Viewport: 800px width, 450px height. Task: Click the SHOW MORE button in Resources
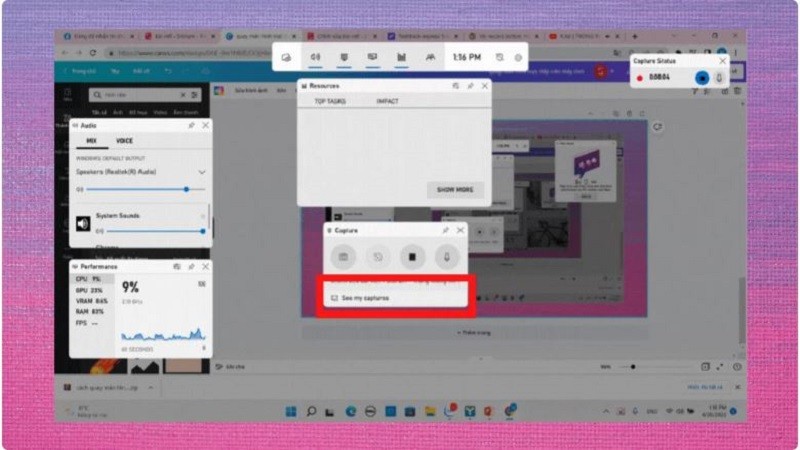pos(455,190)
